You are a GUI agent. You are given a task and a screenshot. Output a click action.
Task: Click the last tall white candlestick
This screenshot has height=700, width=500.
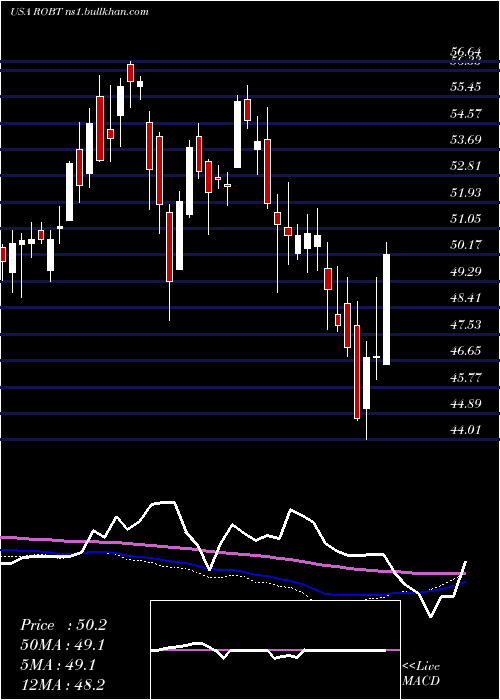point(387,309)
